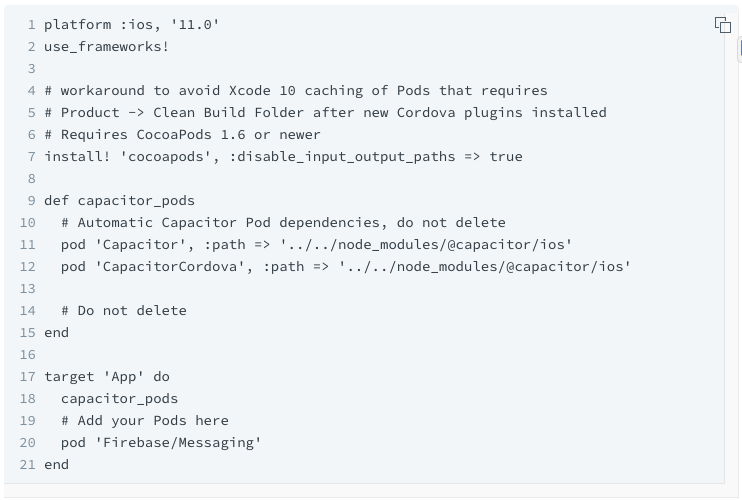Click line number 15 in the gutter

click(x=28, y=332)
